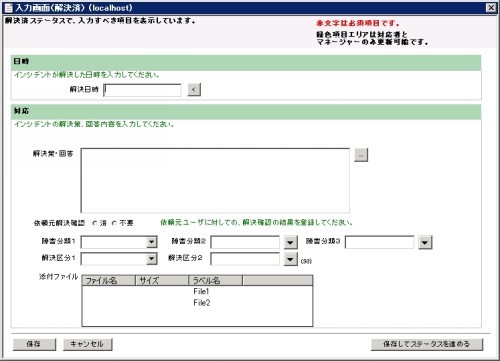Screen dimensions: 500x361
Task: Click the 保存 button
Action: [x=34, y=344]
